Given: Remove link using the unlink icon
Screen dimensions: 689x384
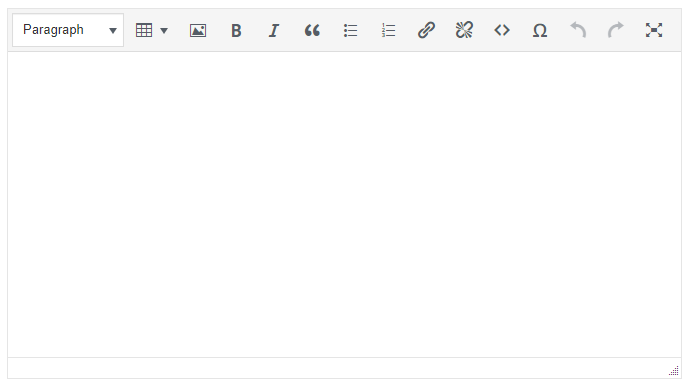Looking at the screenshot, I should pos(464,30).
